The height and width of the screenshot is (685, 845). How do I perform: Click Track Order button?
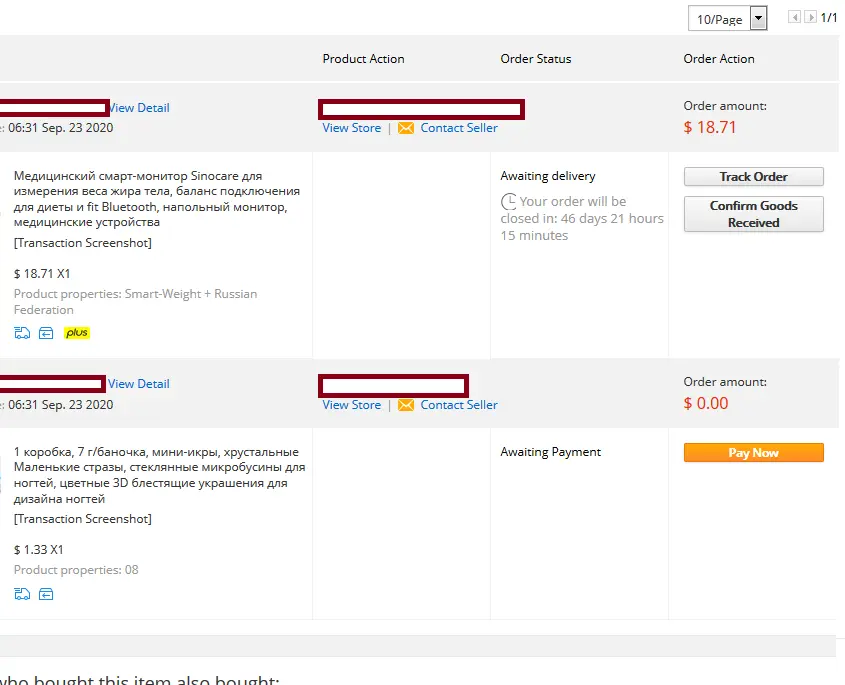753,177
